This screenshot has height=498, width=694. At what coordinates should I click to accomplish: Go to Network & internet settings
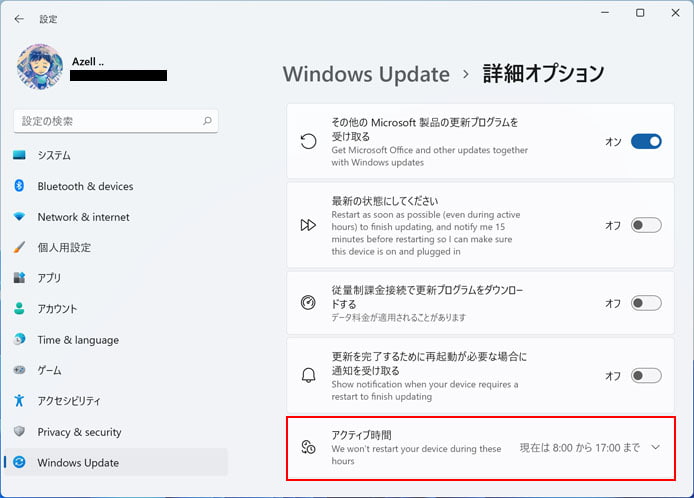click(116, 217)
